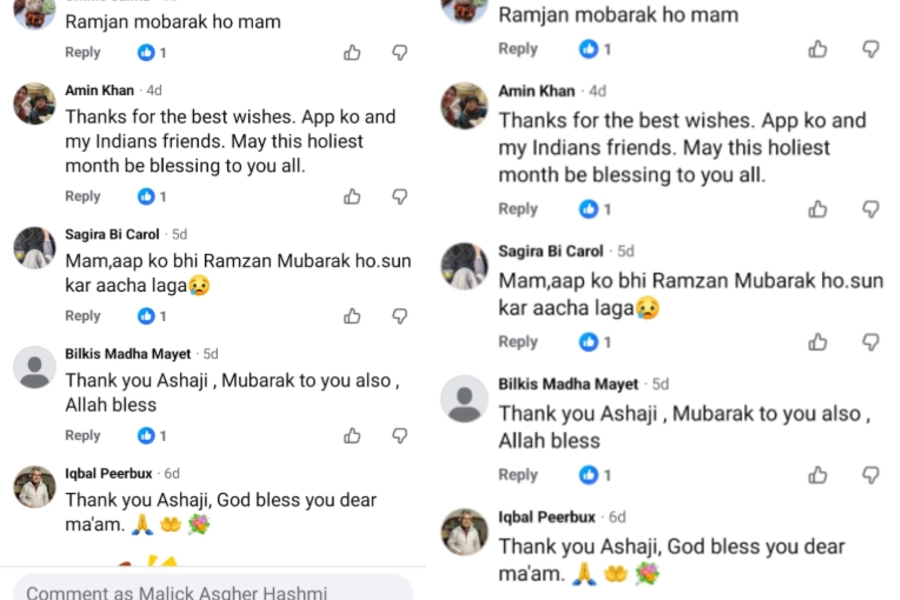View Iqbal Peerbux's profile picture in left panel
This screenshot has width=900, height=600.
tap(35, 487)
